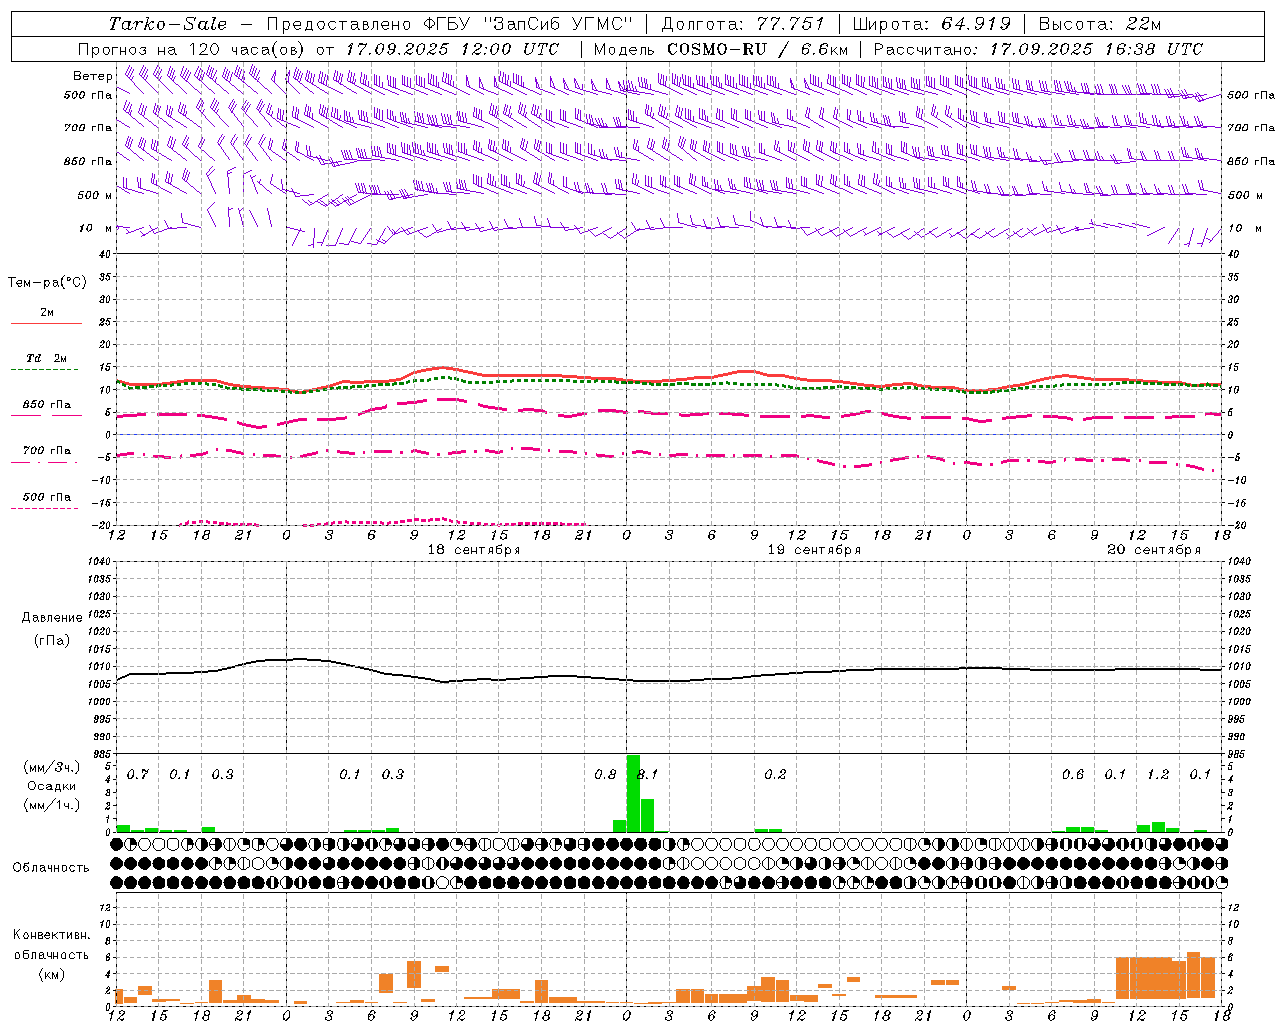This screenshot has width=1280, height=1024.
Task: Click the precipitation value "1.2"
Action: click(1158, 775)
